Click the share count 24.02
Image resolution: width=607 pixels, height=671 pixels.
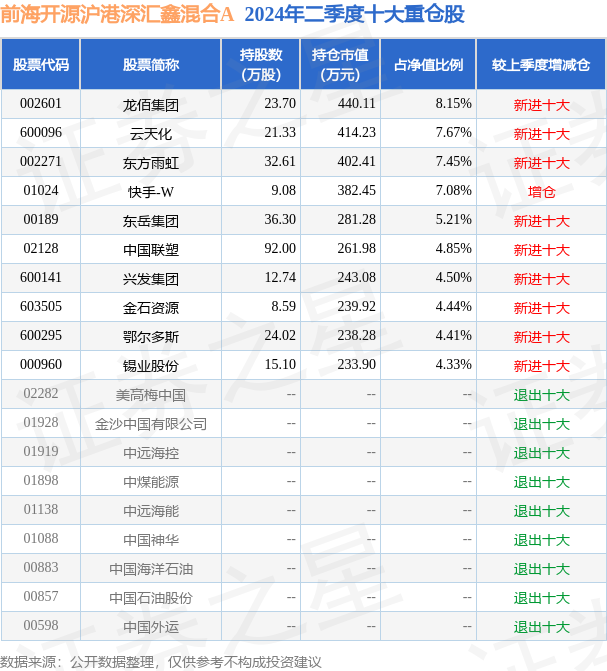coord(280,336)
